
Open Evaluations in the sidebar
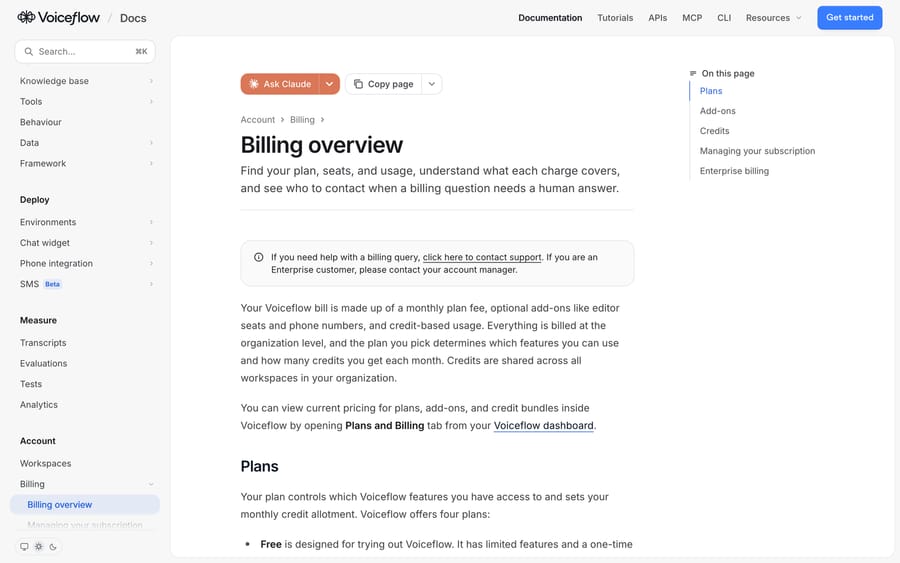pyautogui.click(x=43, y=363)
